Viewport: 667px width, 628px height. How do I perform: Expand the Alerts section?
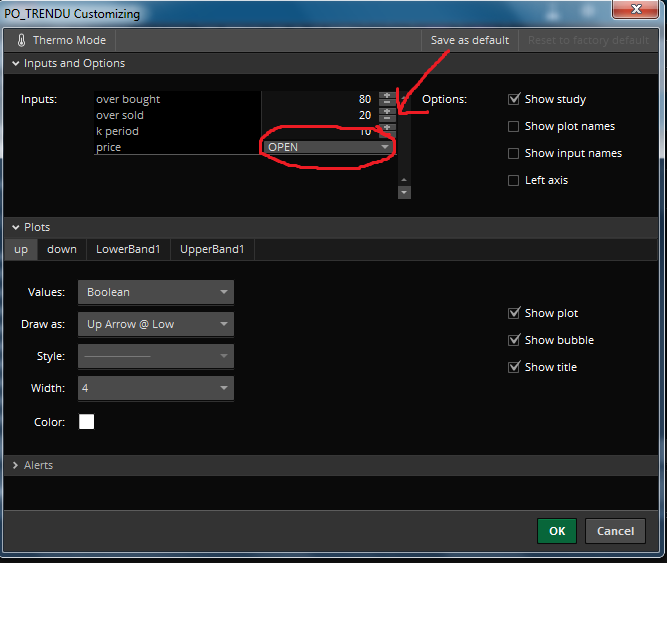coord(38,465)
